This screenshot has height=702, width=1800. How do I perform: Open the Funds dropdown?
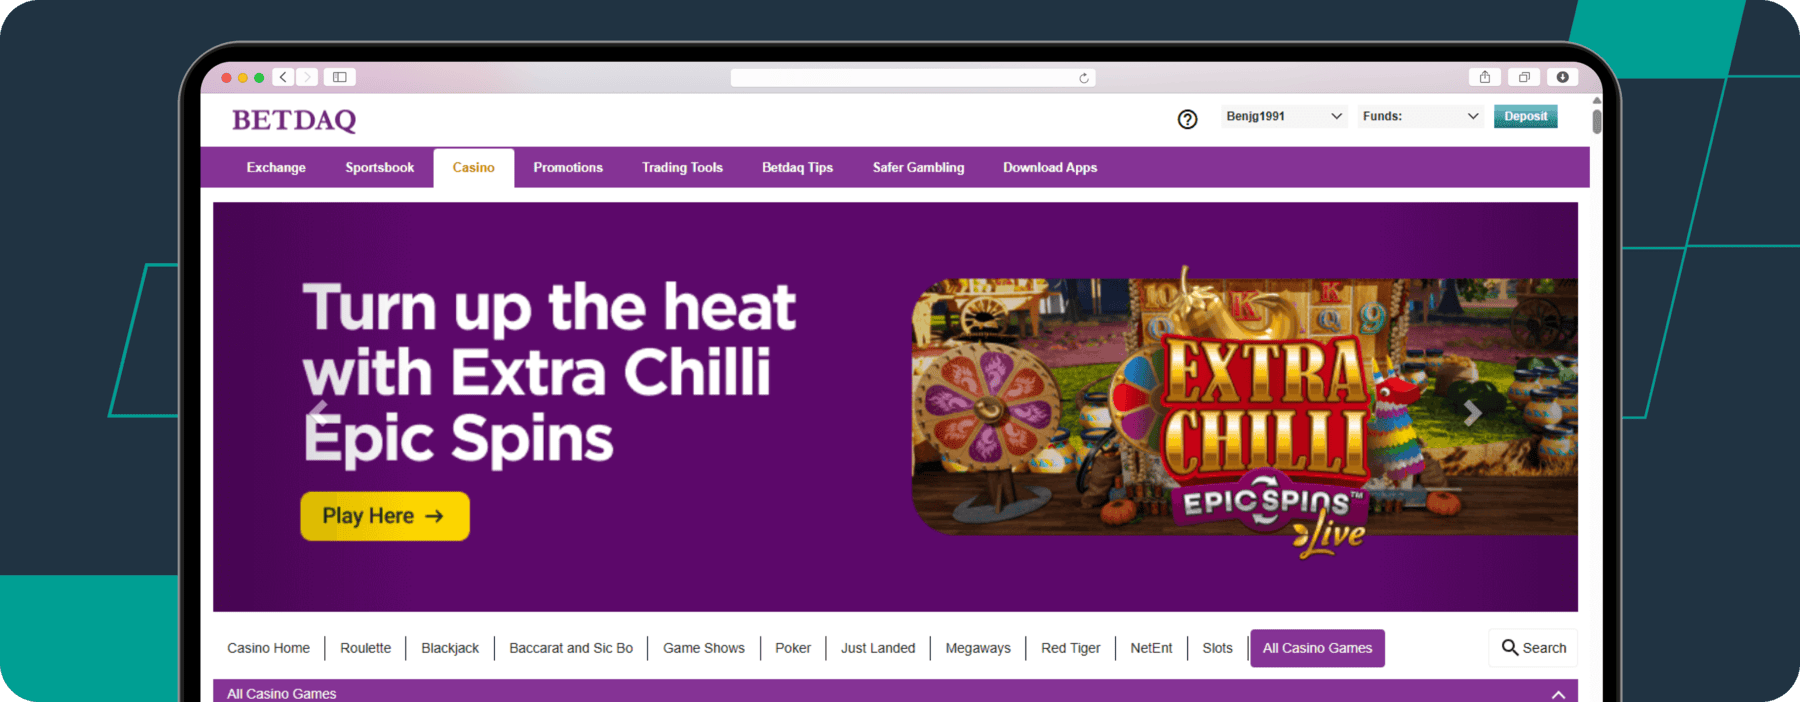point(1420,116)
